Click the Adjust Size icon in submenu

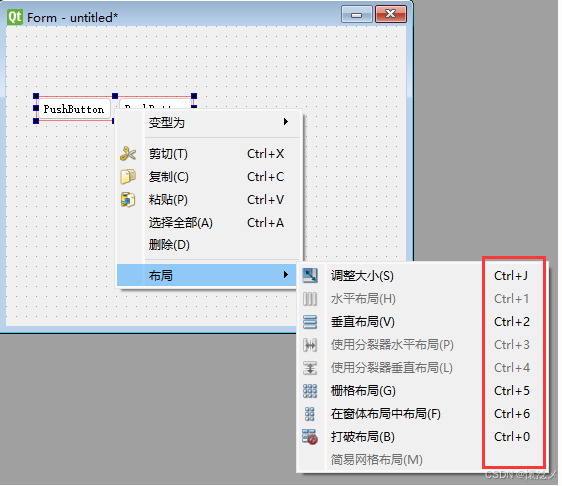[310, 276]
